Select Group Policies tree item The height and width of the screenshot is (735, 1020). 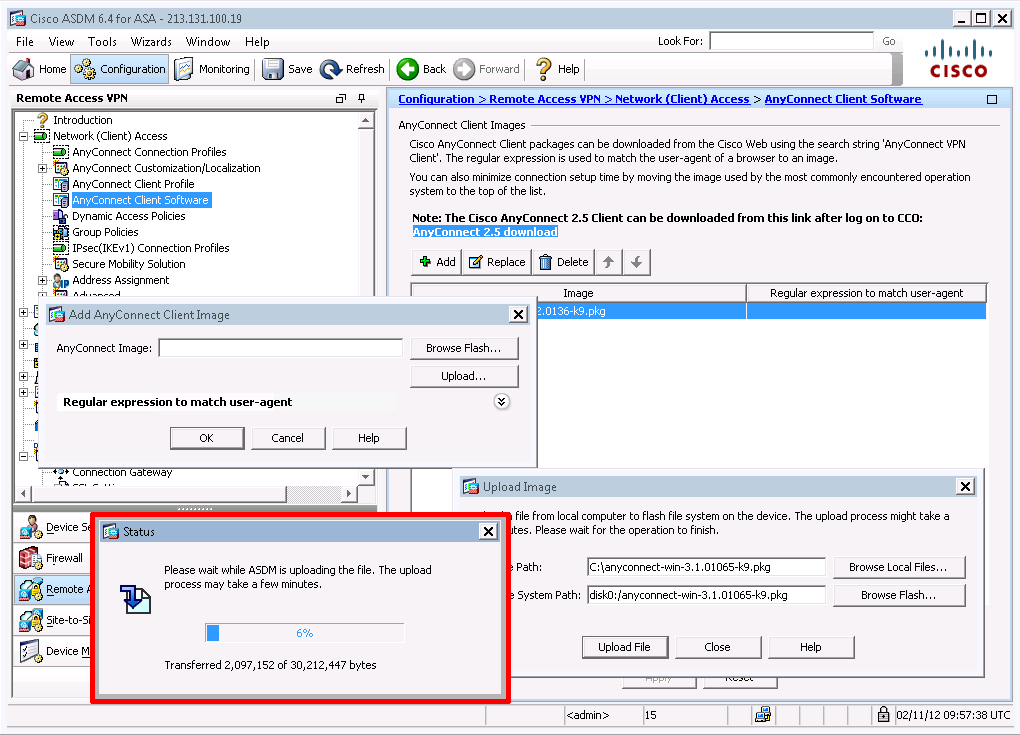(105, 232)
